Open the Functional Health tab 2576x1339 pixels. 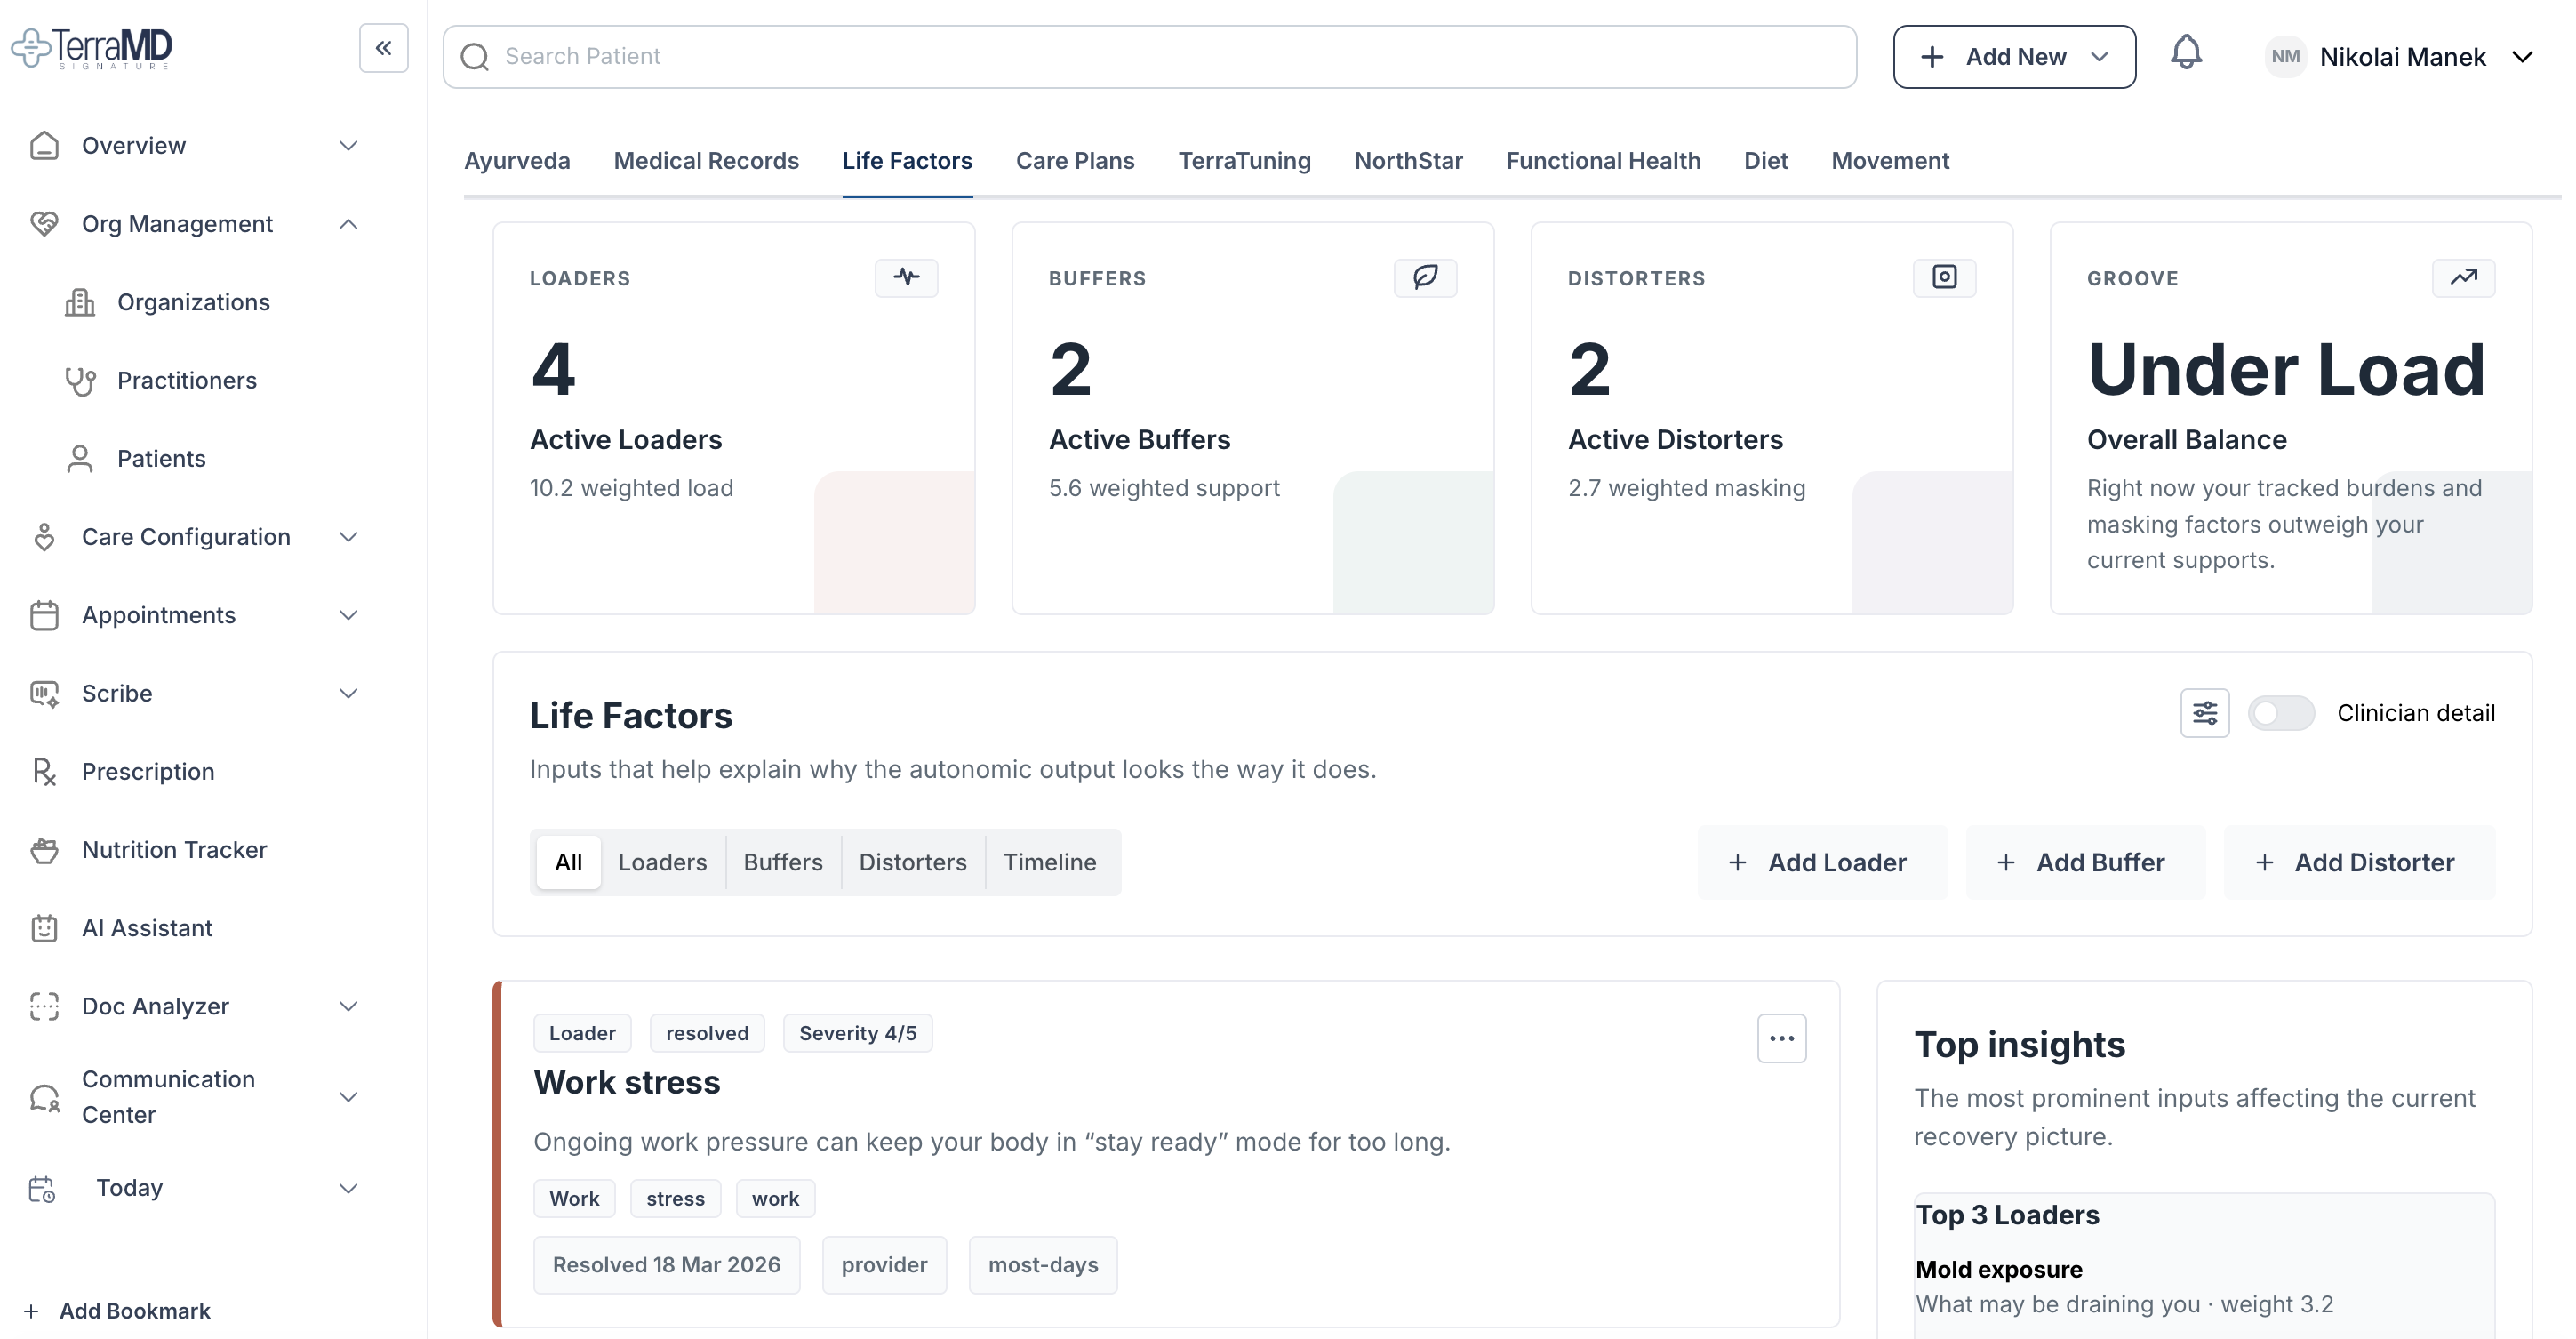(1602, 160)
